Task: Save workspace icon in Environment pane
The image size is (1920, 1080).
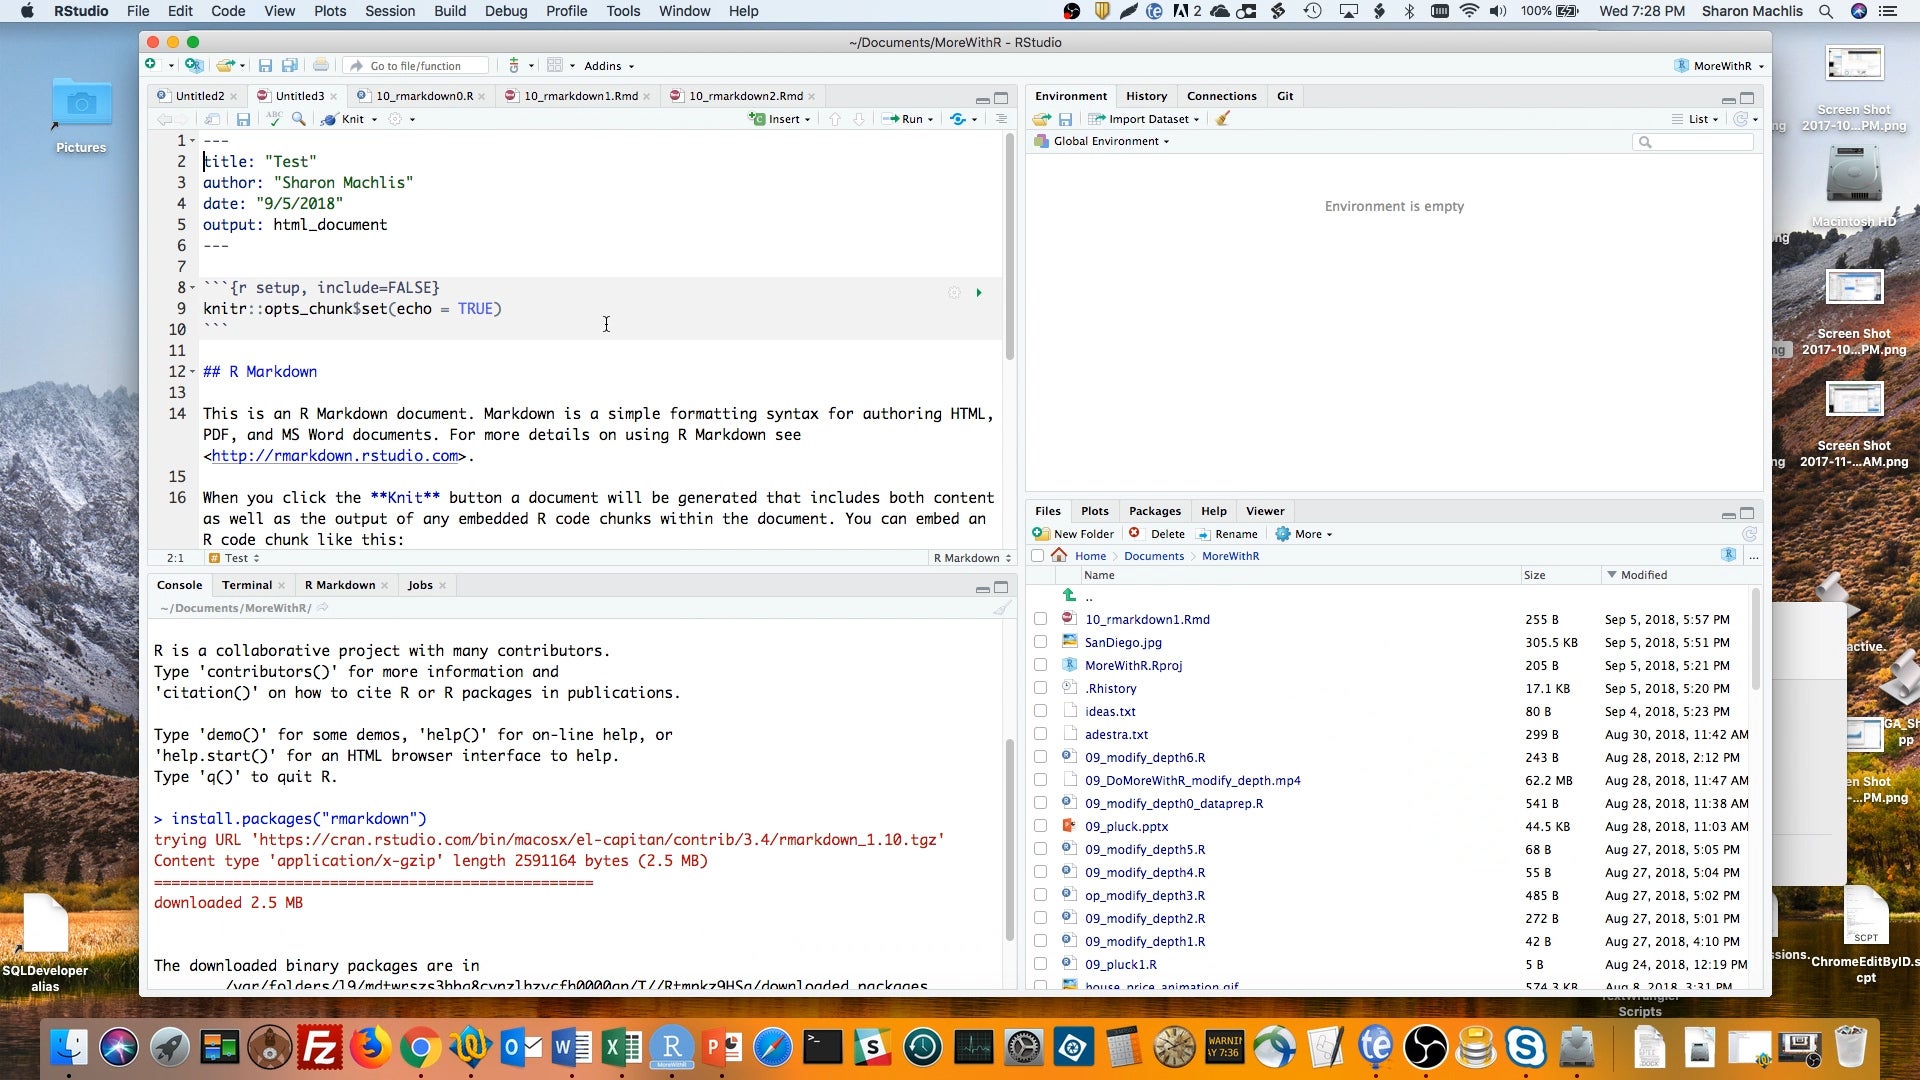Action: pos(1066,119)
